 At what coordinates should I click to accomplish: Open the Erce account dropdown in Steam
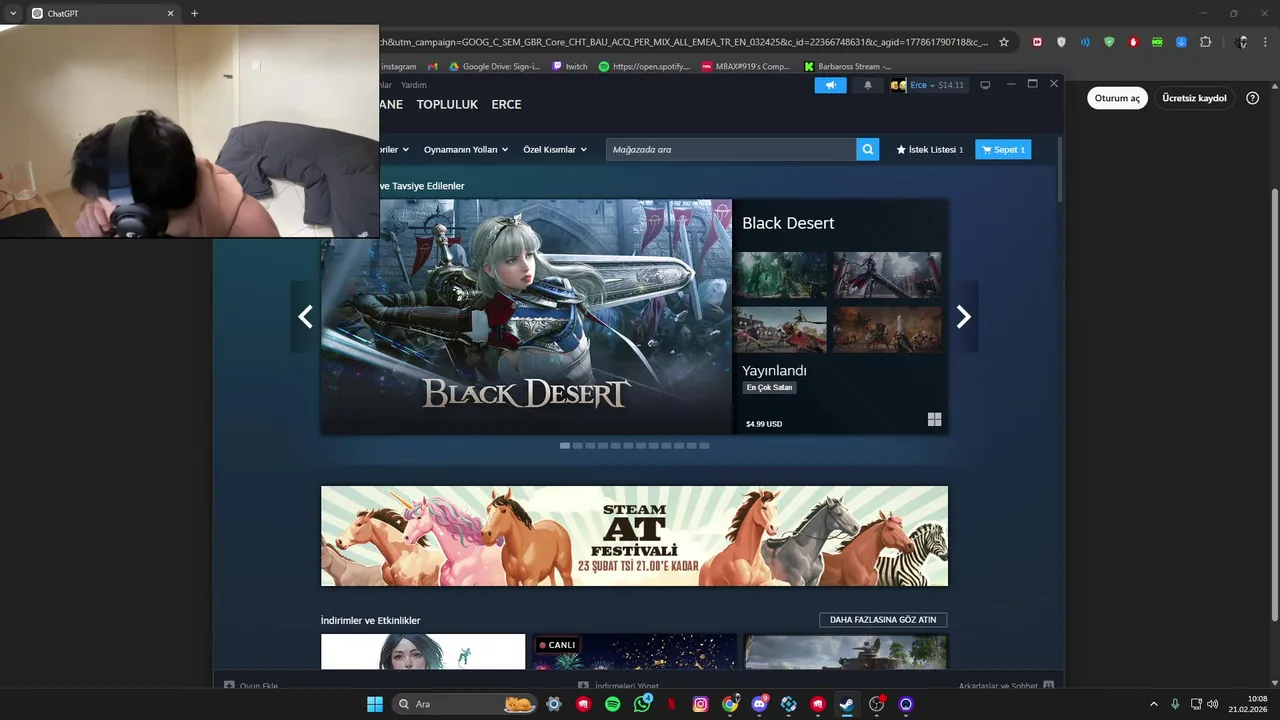click(x=928, y=85)
